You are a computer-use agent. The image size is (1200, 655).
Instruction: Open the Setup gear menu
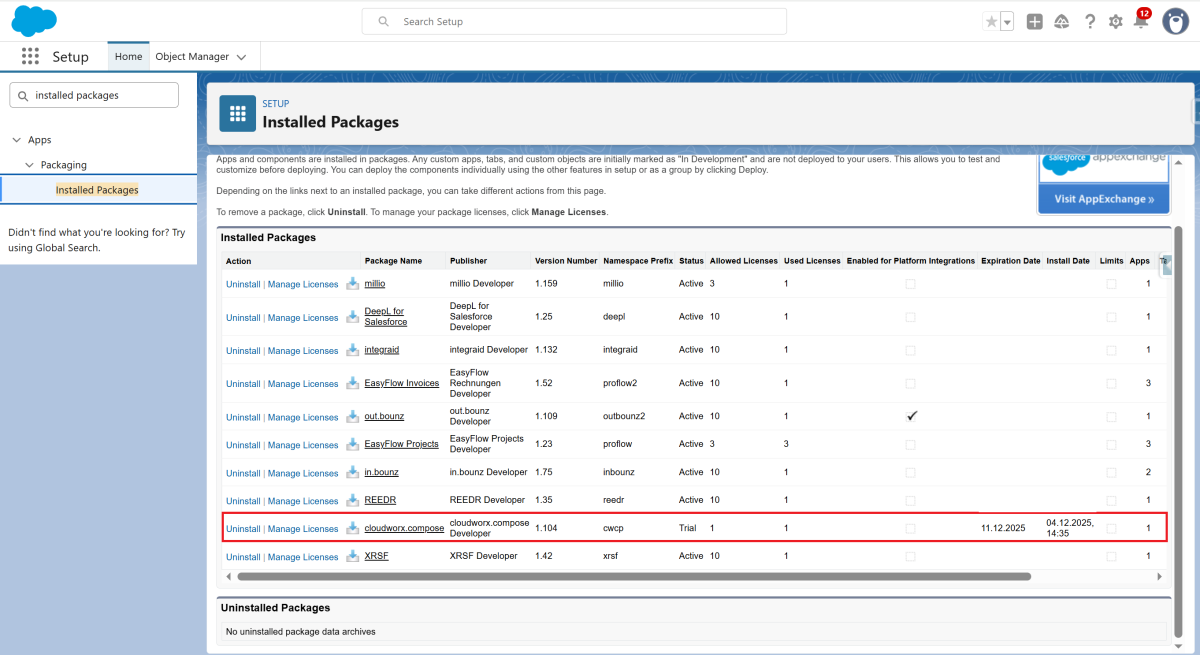(x=1116, y=21)
